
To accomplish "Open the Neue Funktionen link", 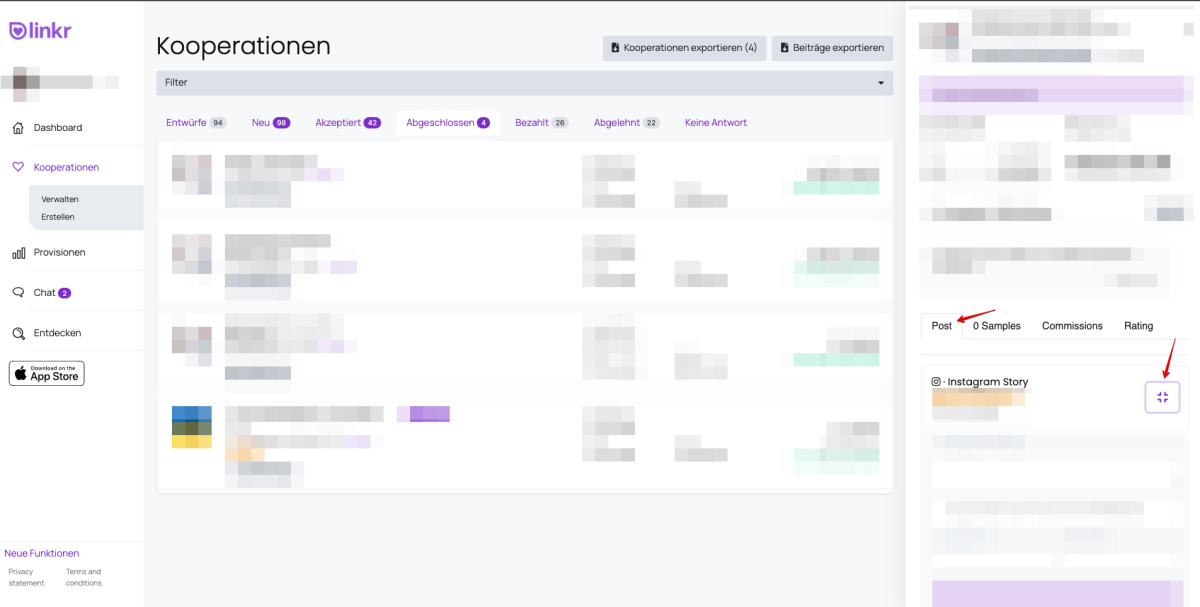I will 42,553.
